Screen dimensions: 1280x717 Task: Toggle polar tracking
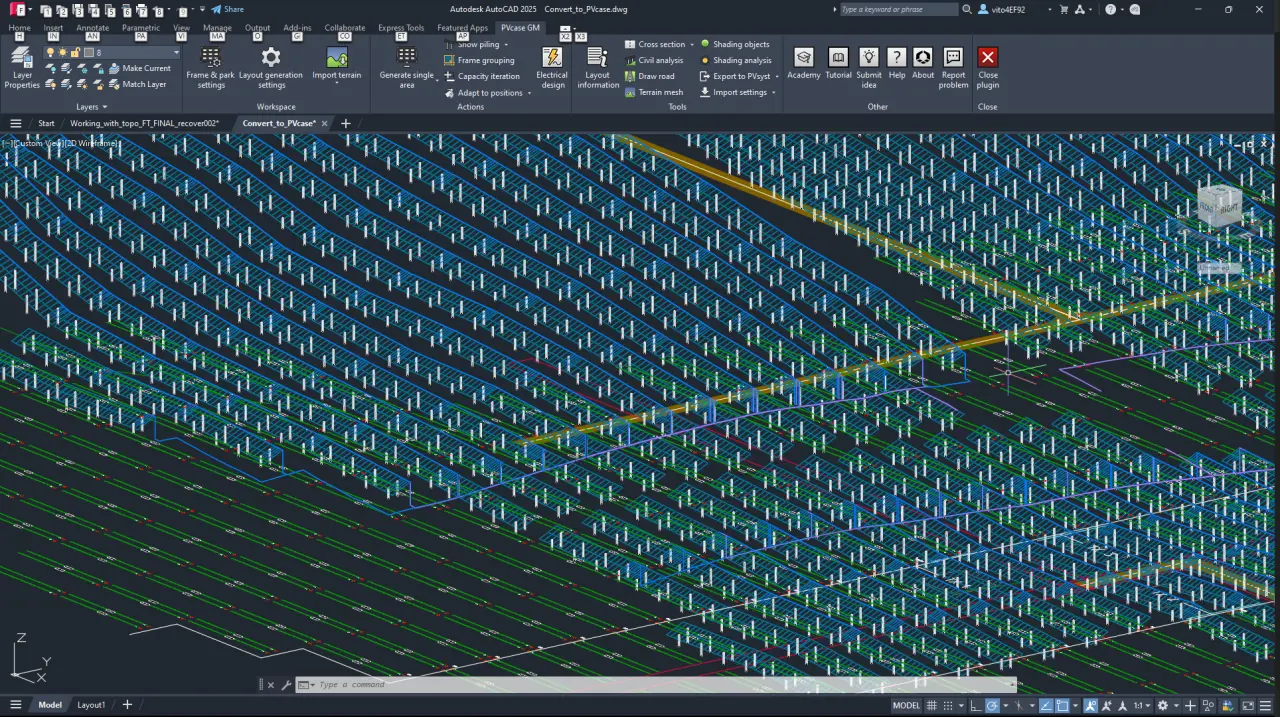992,705
